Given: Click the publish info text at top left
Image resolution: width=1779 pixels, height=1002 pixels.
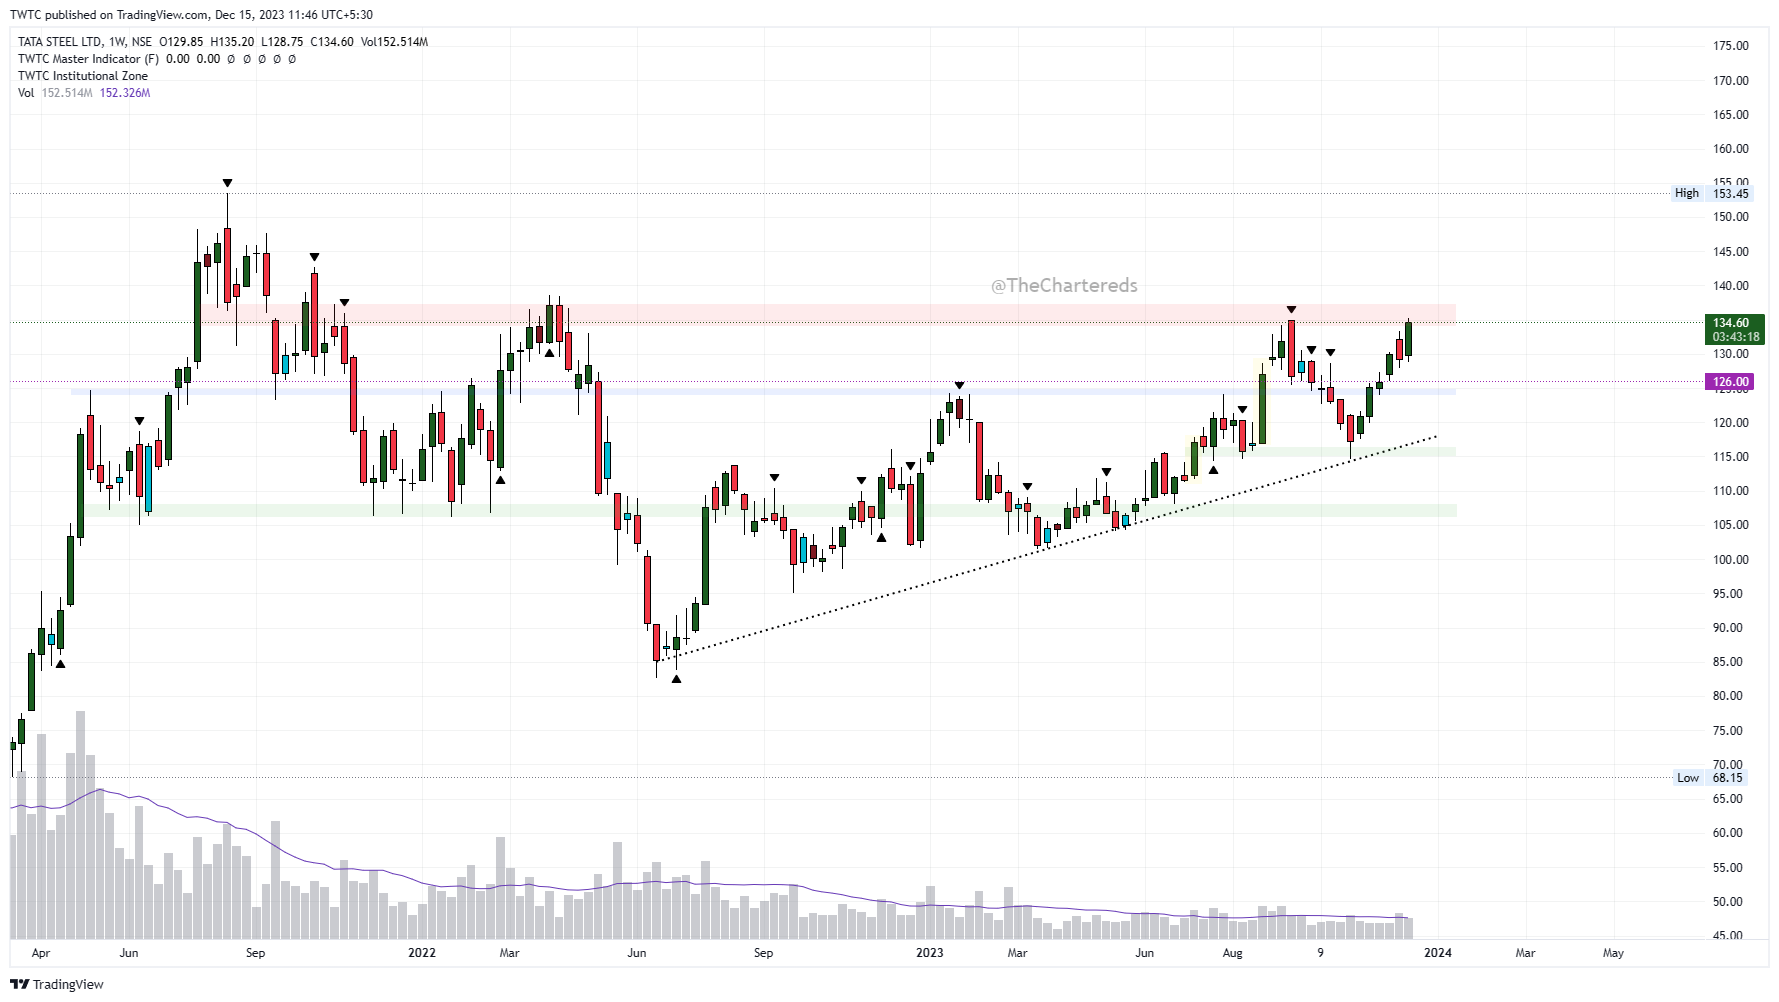Looking at the screenshot, I should pyautogui.click(x=192, y=15).
